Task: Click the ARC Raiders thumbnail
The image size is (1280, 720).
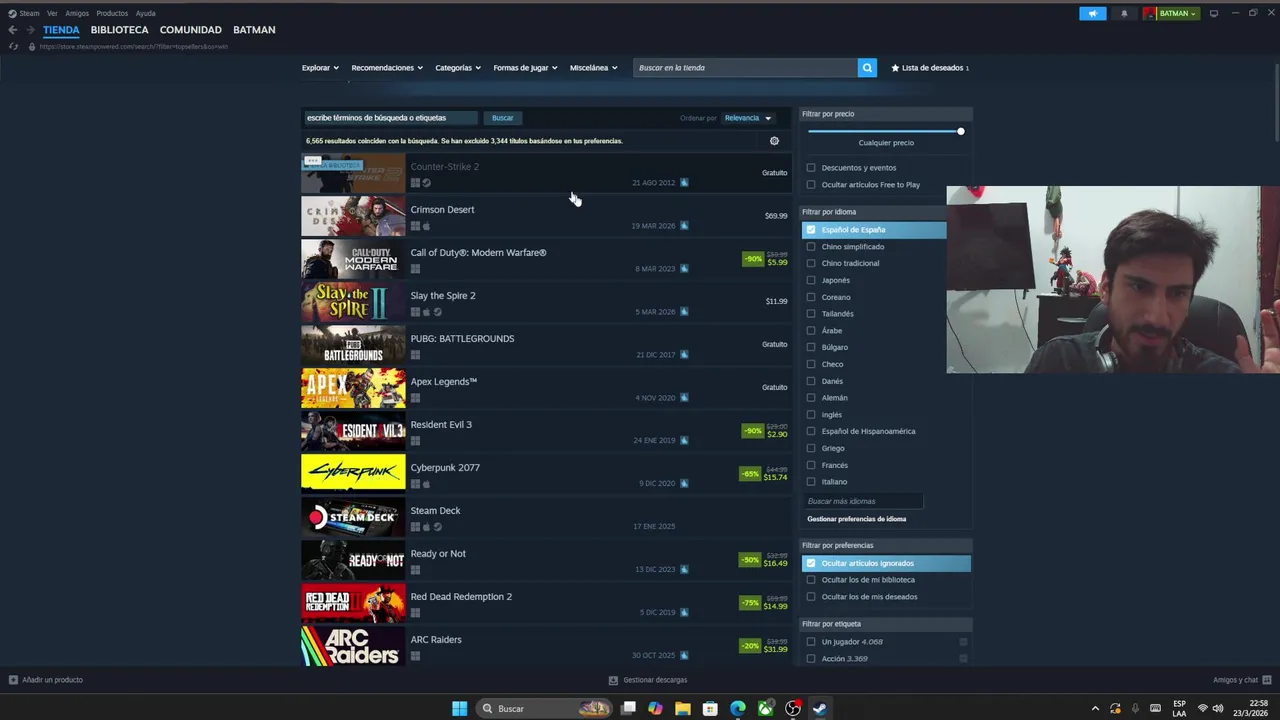Action: click(353, 646)
